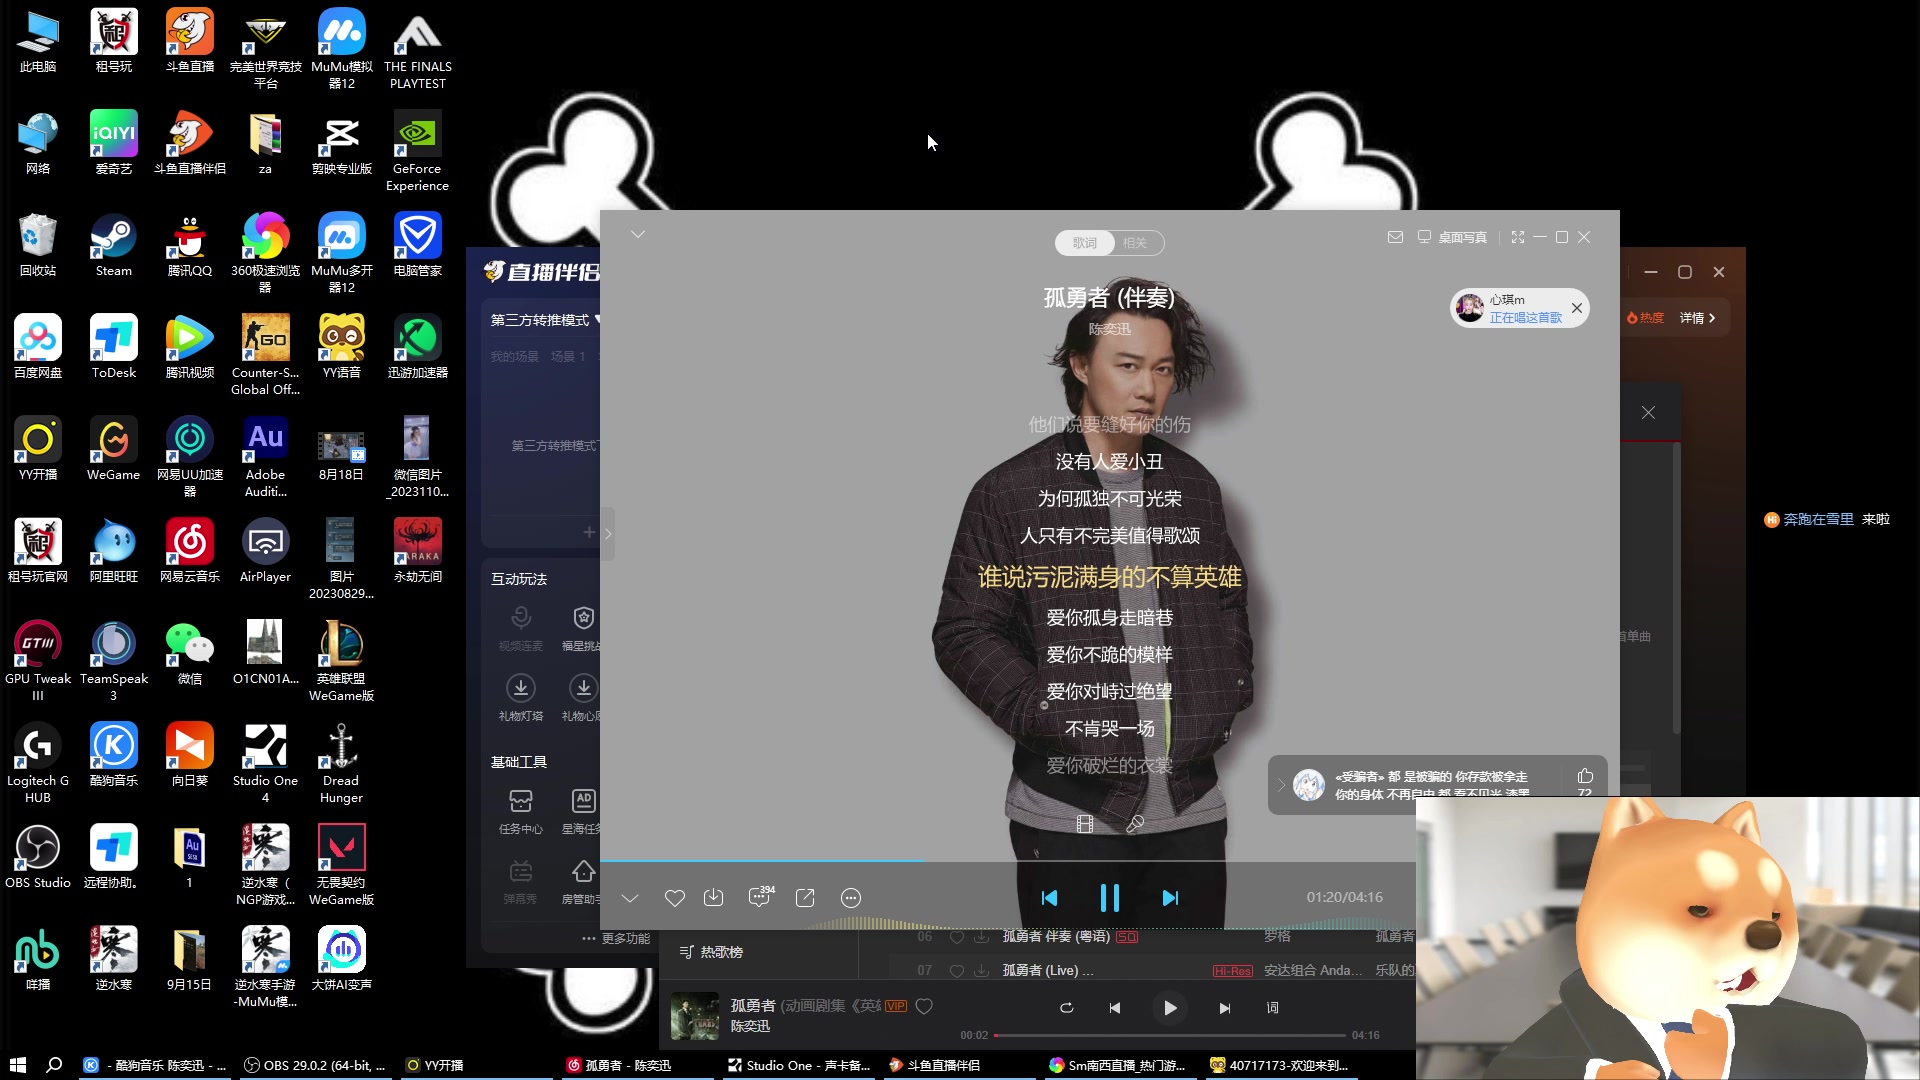Select 我的场景 tab in 直播伴侣

pyautogui.click(x=514, y=357)
